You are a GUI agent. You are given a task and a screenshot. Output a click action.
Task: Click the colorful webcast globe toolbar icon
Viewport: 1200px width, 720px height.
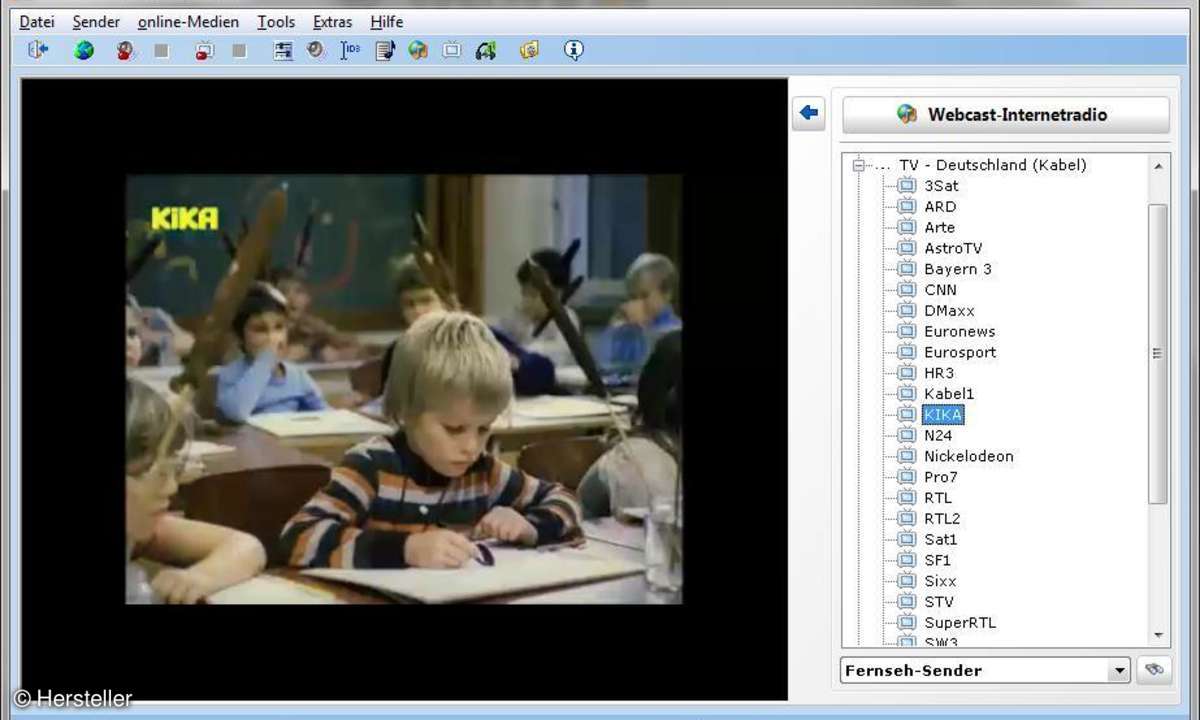point(418,50)
